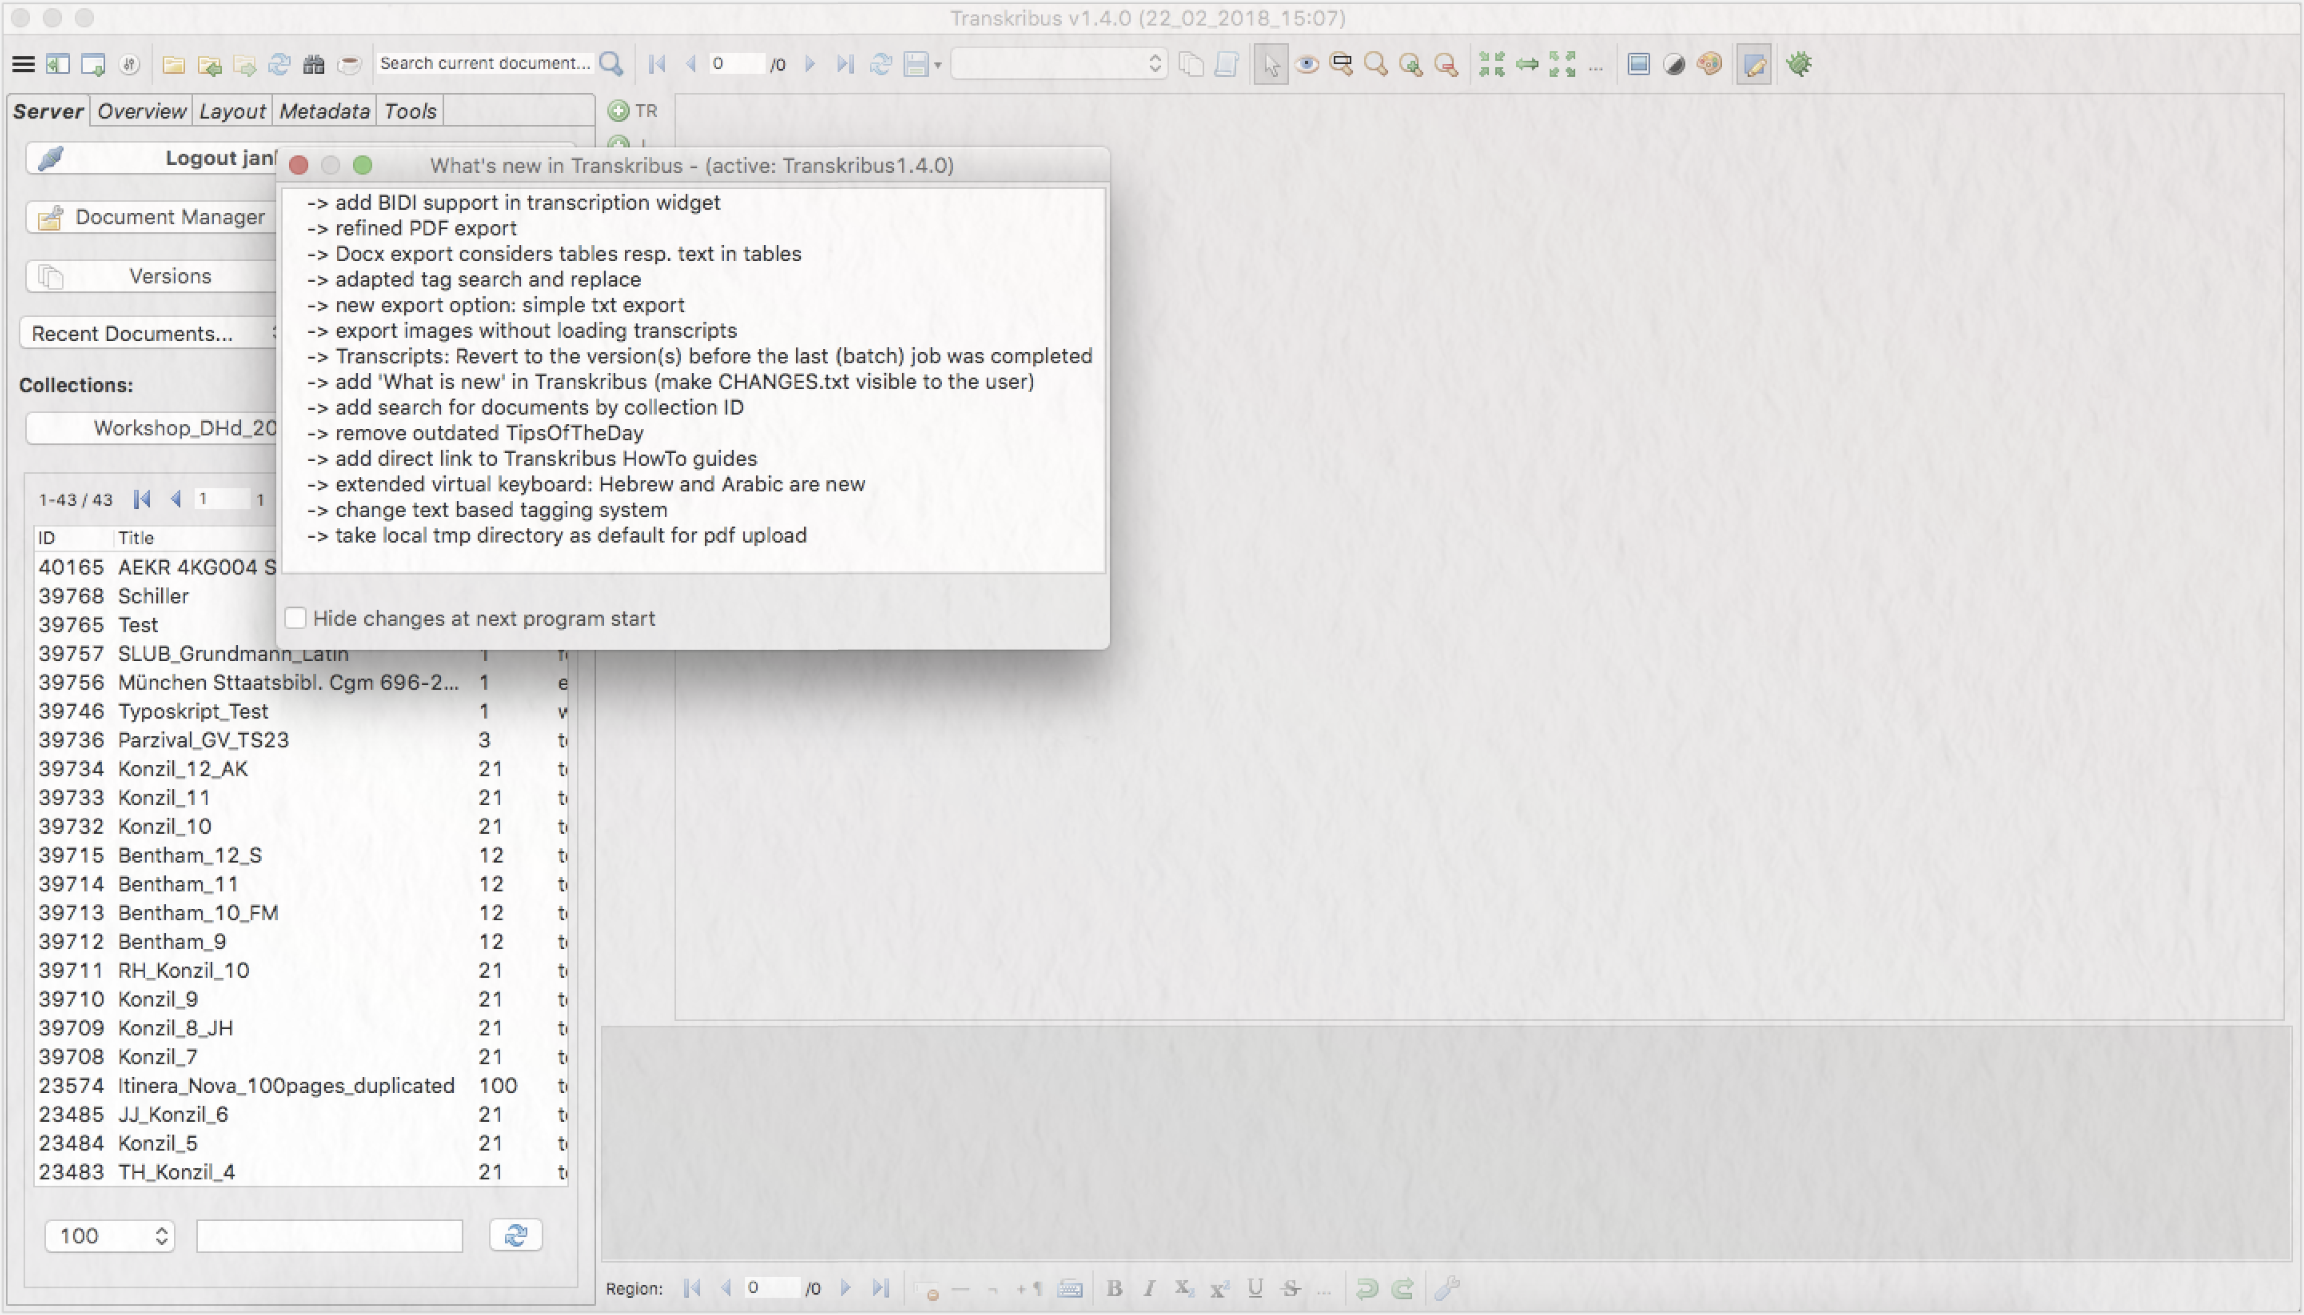The width and height of the screenshot is (2304, 1315).
Task: Run search with magnifier next to search box
Action: point(611,64)
